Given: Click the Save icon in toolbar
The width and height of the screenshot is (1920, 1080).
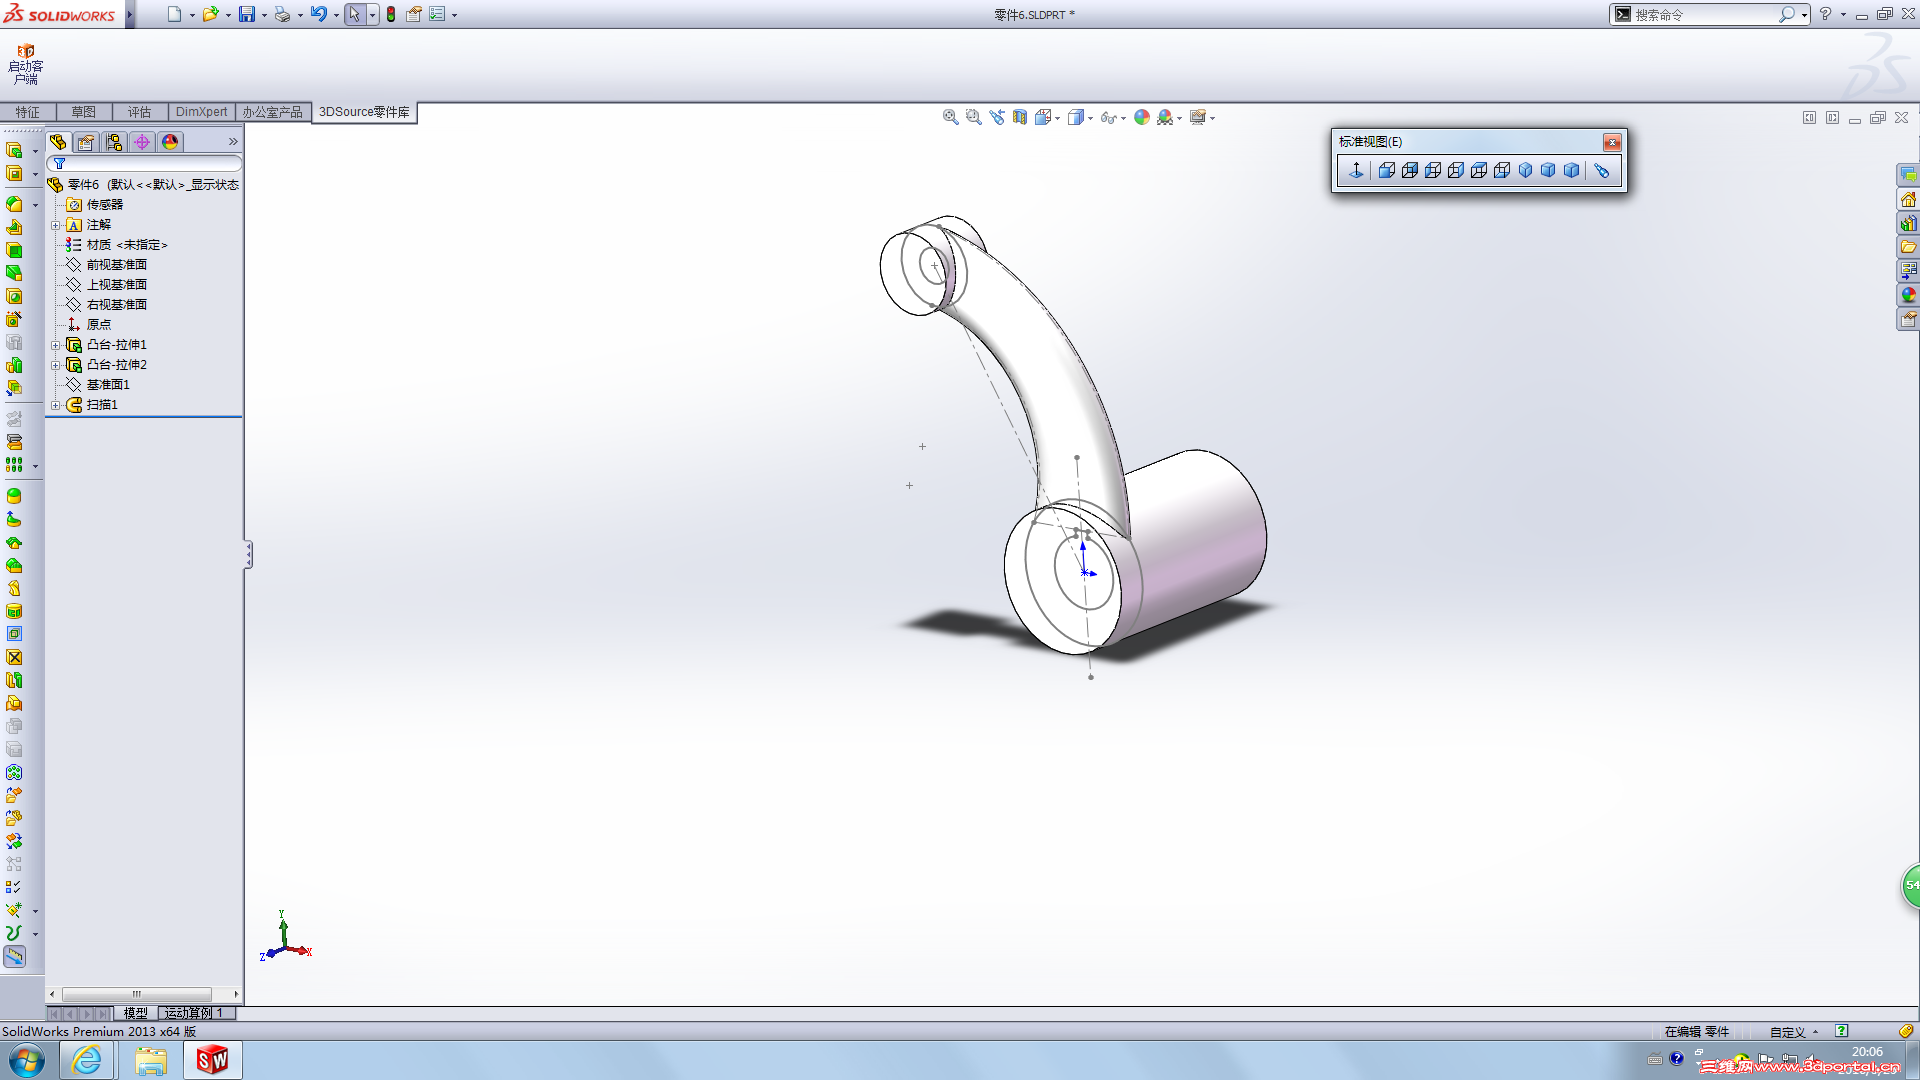Looking at the screenshot, I should coord(246,14).
